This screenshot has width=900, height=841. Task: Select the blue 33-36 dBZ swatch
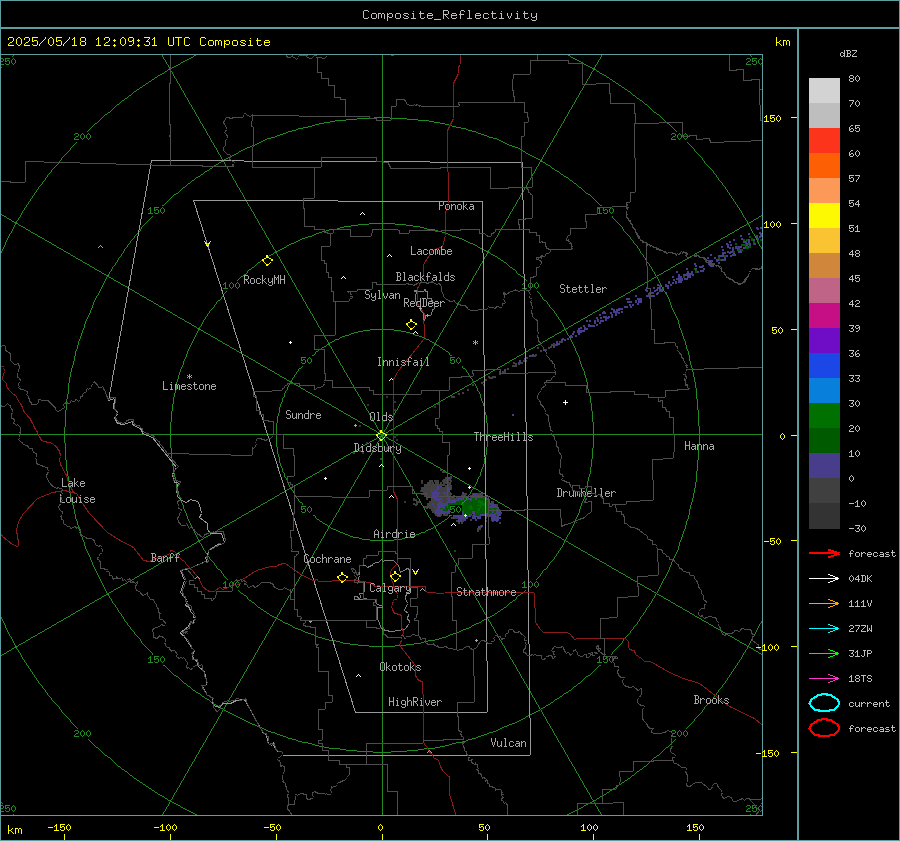click(824, 365)
